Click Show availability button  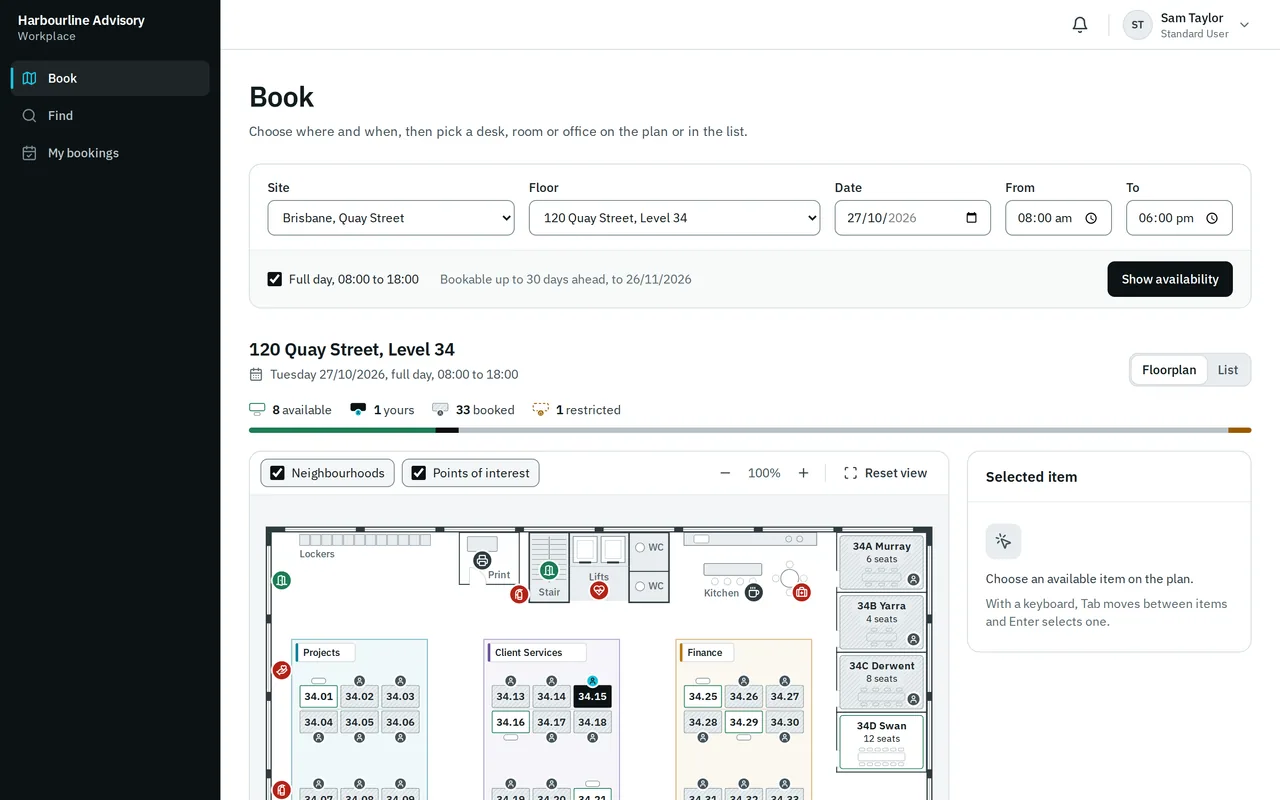point(1170,279)
